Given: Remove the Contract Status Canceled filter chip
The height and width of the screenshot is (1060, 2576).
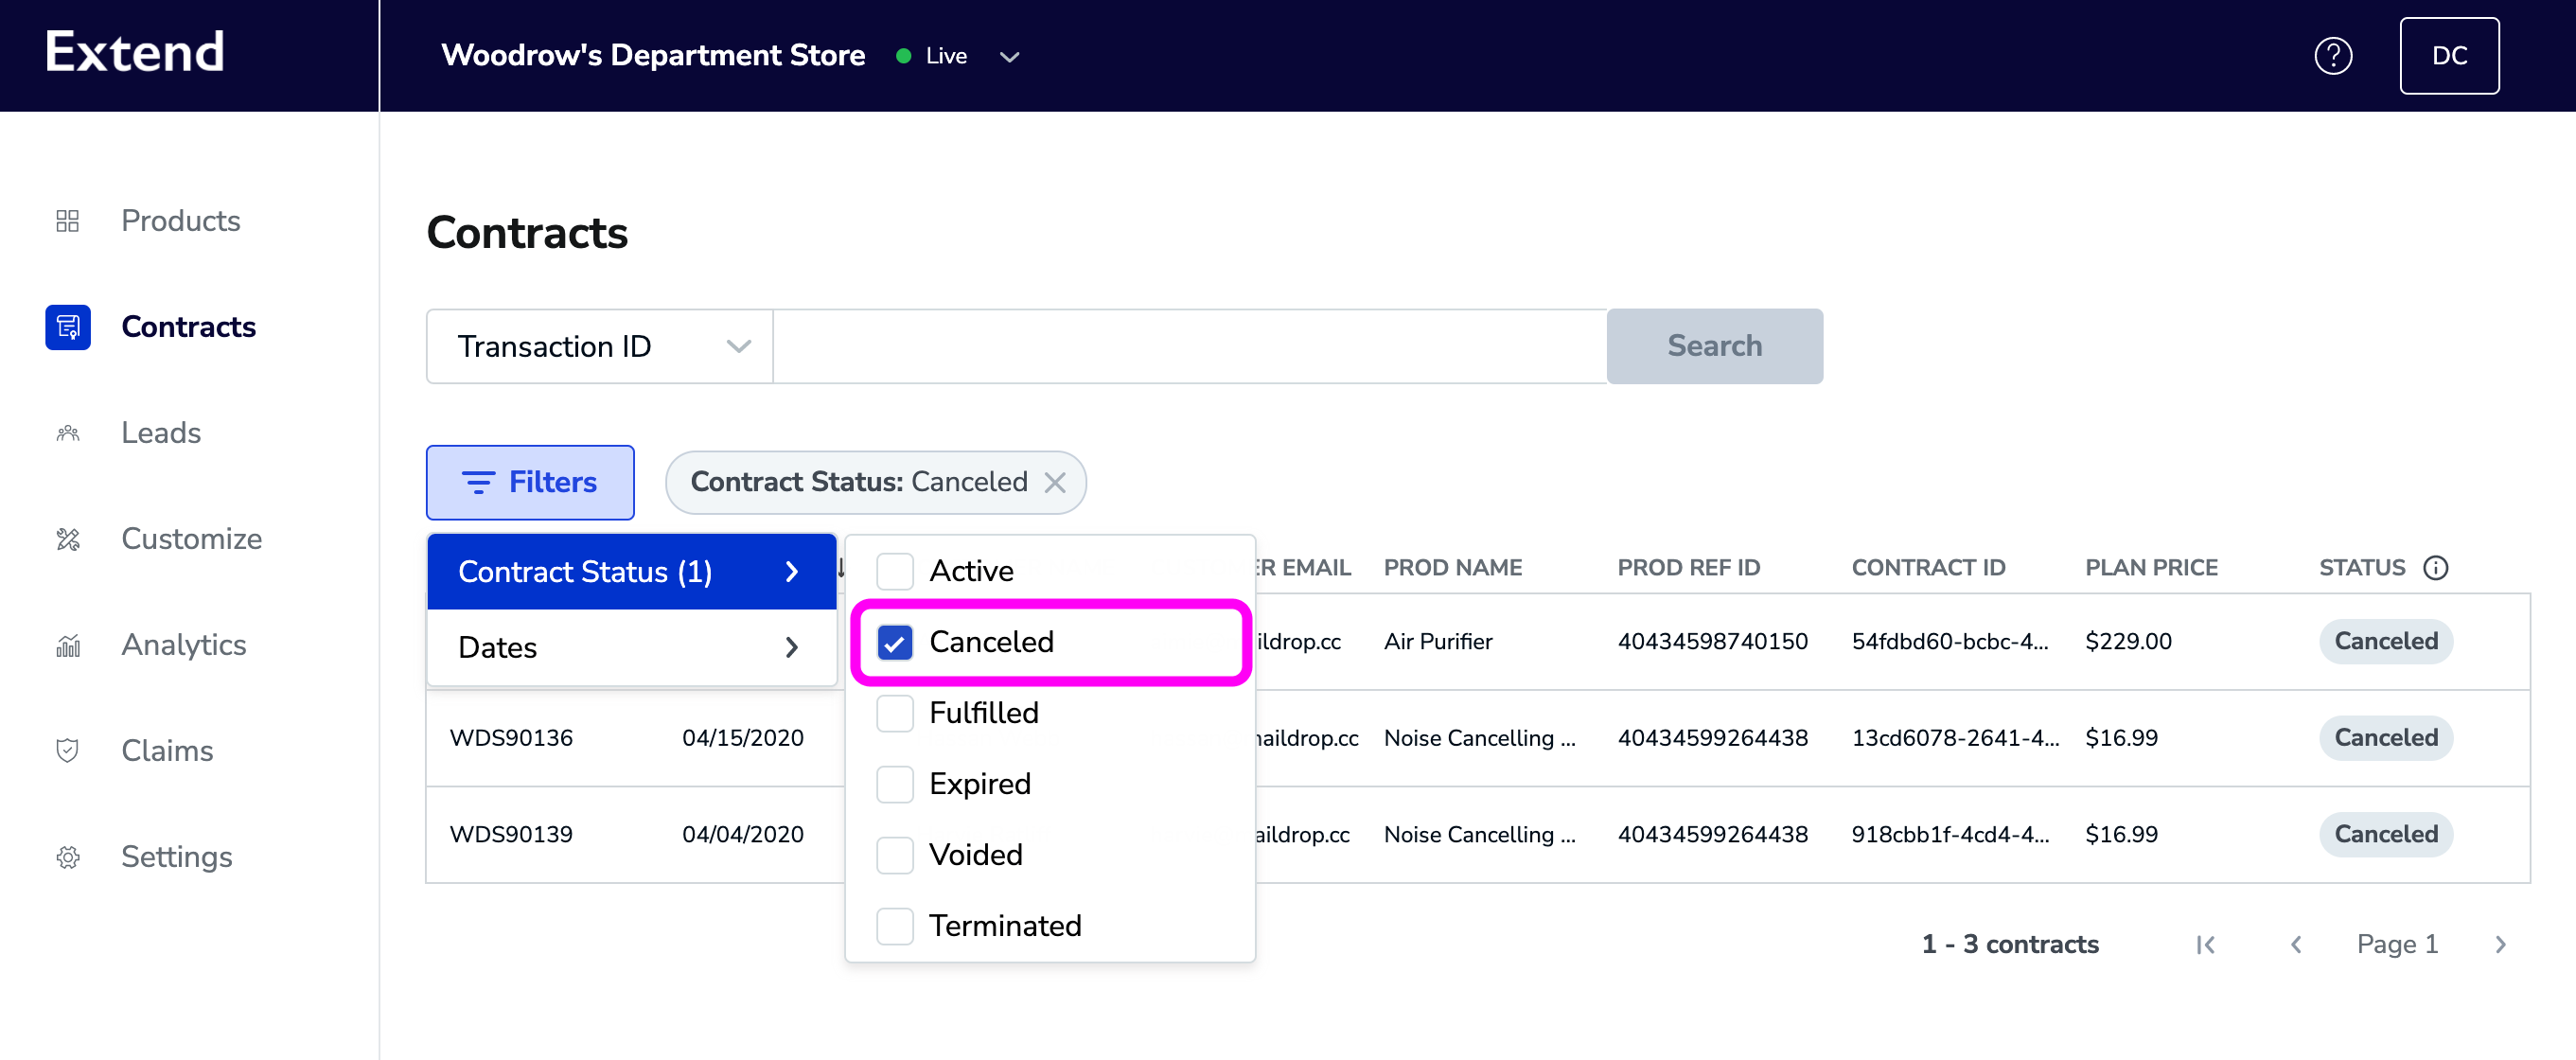Looking at the screenshot, I should [1054, 482].
